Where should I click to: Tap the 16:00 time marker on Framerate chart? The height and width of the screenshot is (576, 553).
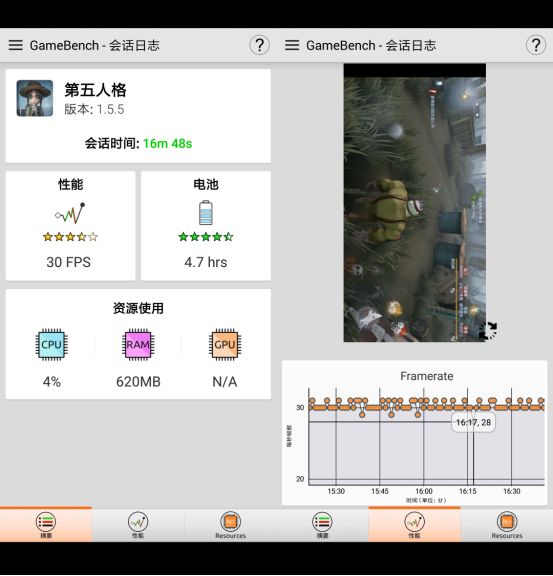point(424,491)
